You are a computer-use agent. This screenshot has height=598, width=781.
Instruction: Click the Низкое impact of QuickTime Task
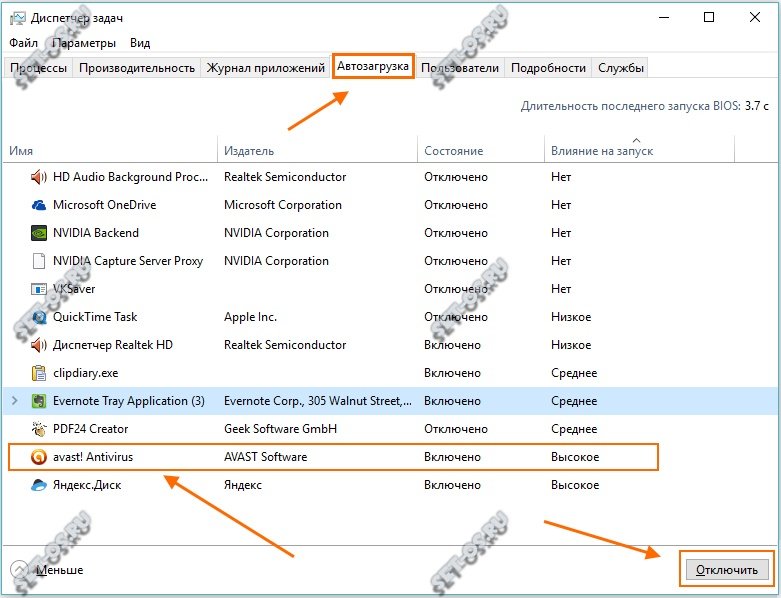click(x=571, y=317)
